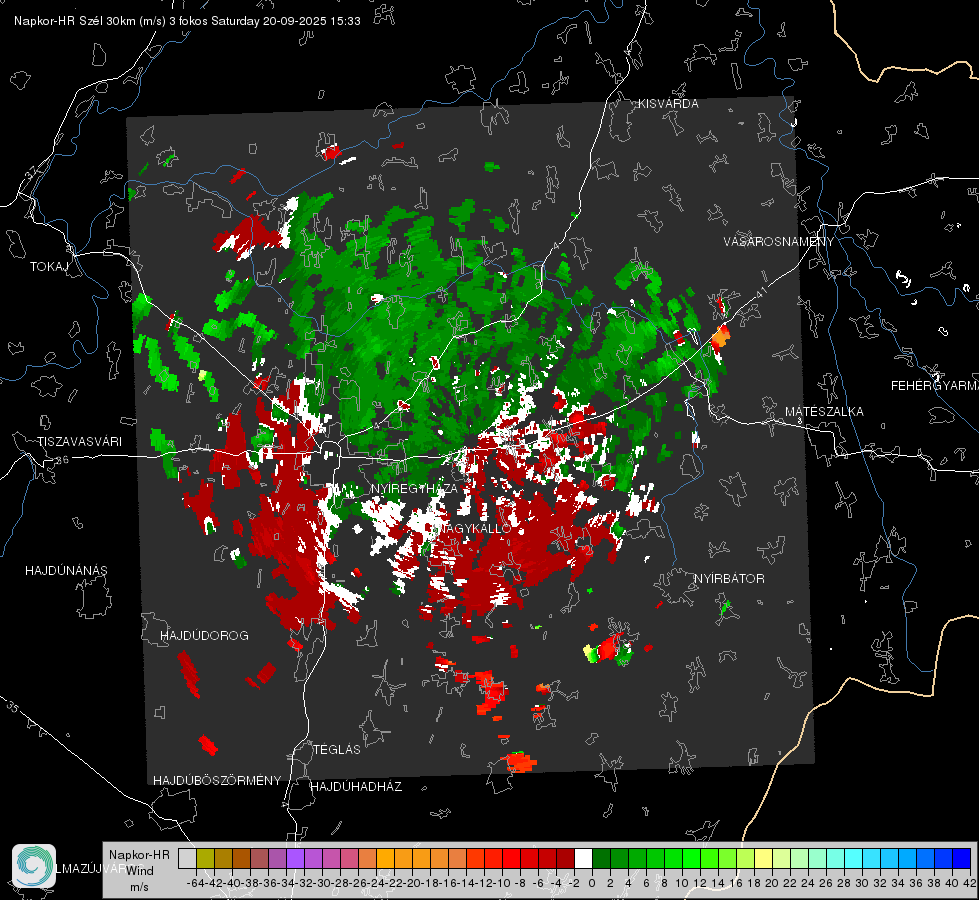
Task: Click road number 35 label
Action: 14,707
